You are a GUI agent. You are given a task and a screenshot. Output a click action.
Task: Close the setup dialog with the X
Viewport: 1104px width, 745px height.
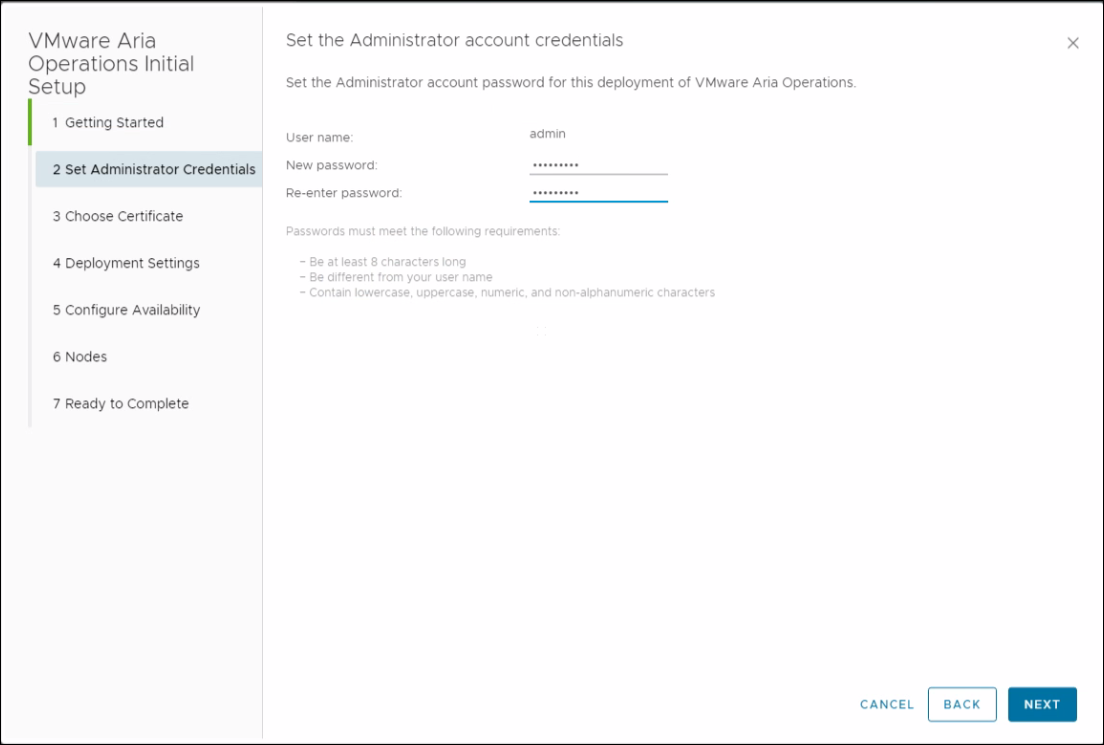pos(1073,43)
